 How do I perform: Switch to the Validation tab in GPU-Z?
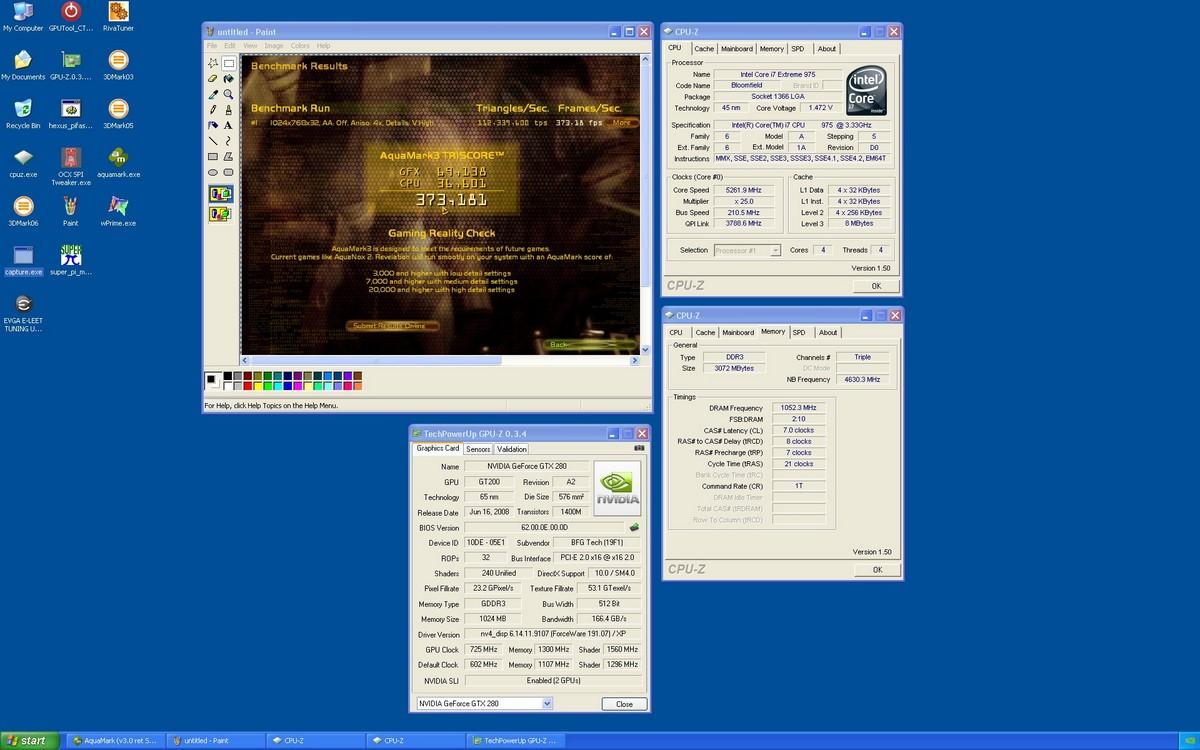511,449
